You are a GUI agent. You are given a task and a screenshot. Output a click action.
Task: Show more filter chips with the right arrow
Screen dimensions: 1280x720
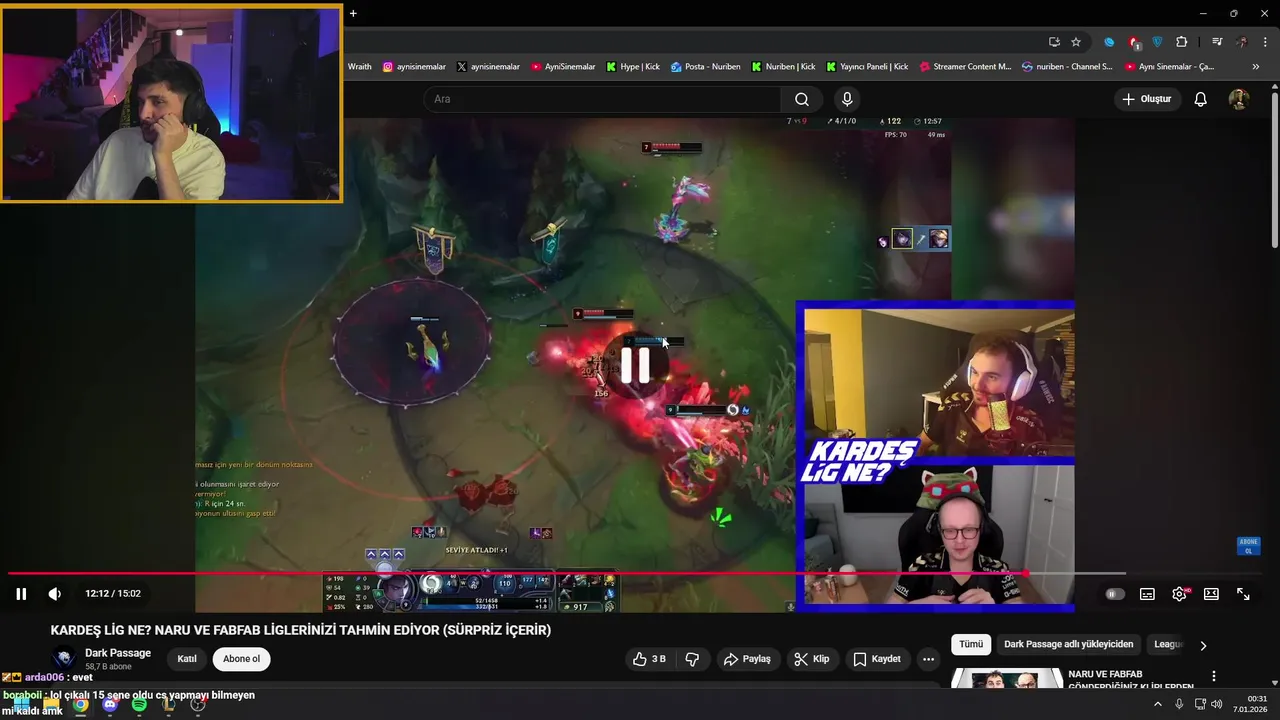coord(1203,645)
